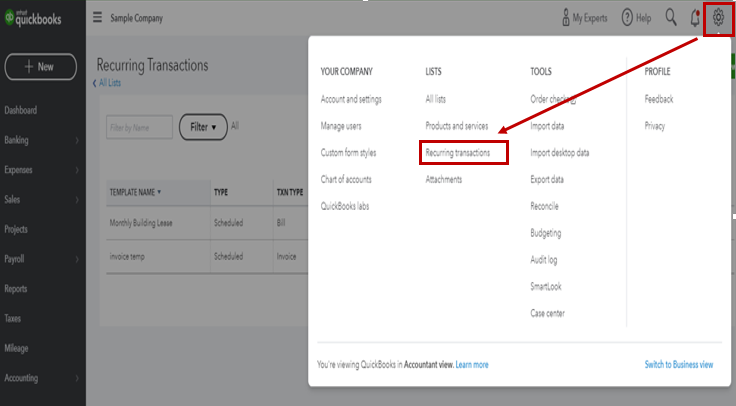
Task: Click the search magnifier icon
Action: (671, 18)
